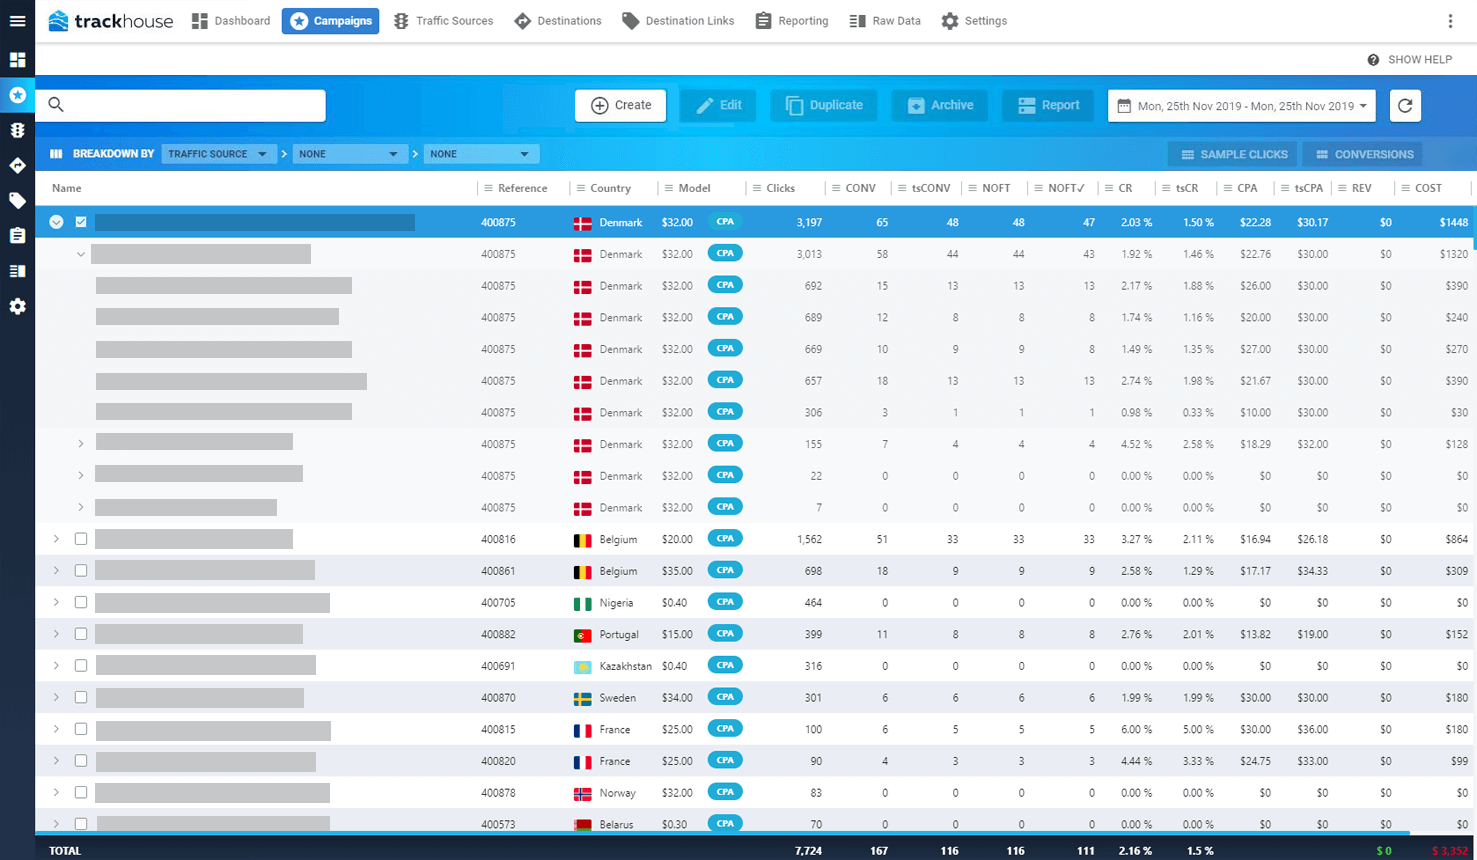Viewport: 1477px width, 860px height.
Task: Check the Belgium 400816 campaign checkbox
Action: (x=81, y=539)
